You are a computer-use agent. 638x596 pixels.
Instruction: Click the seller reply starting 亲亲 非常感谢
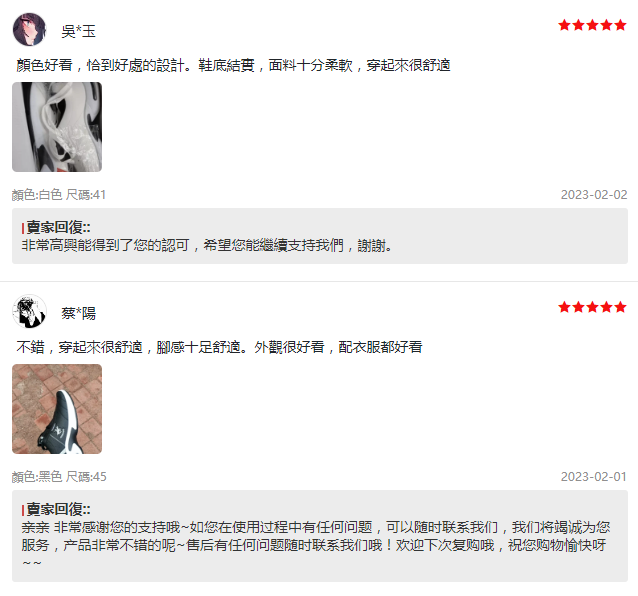[x=316, y=545]
